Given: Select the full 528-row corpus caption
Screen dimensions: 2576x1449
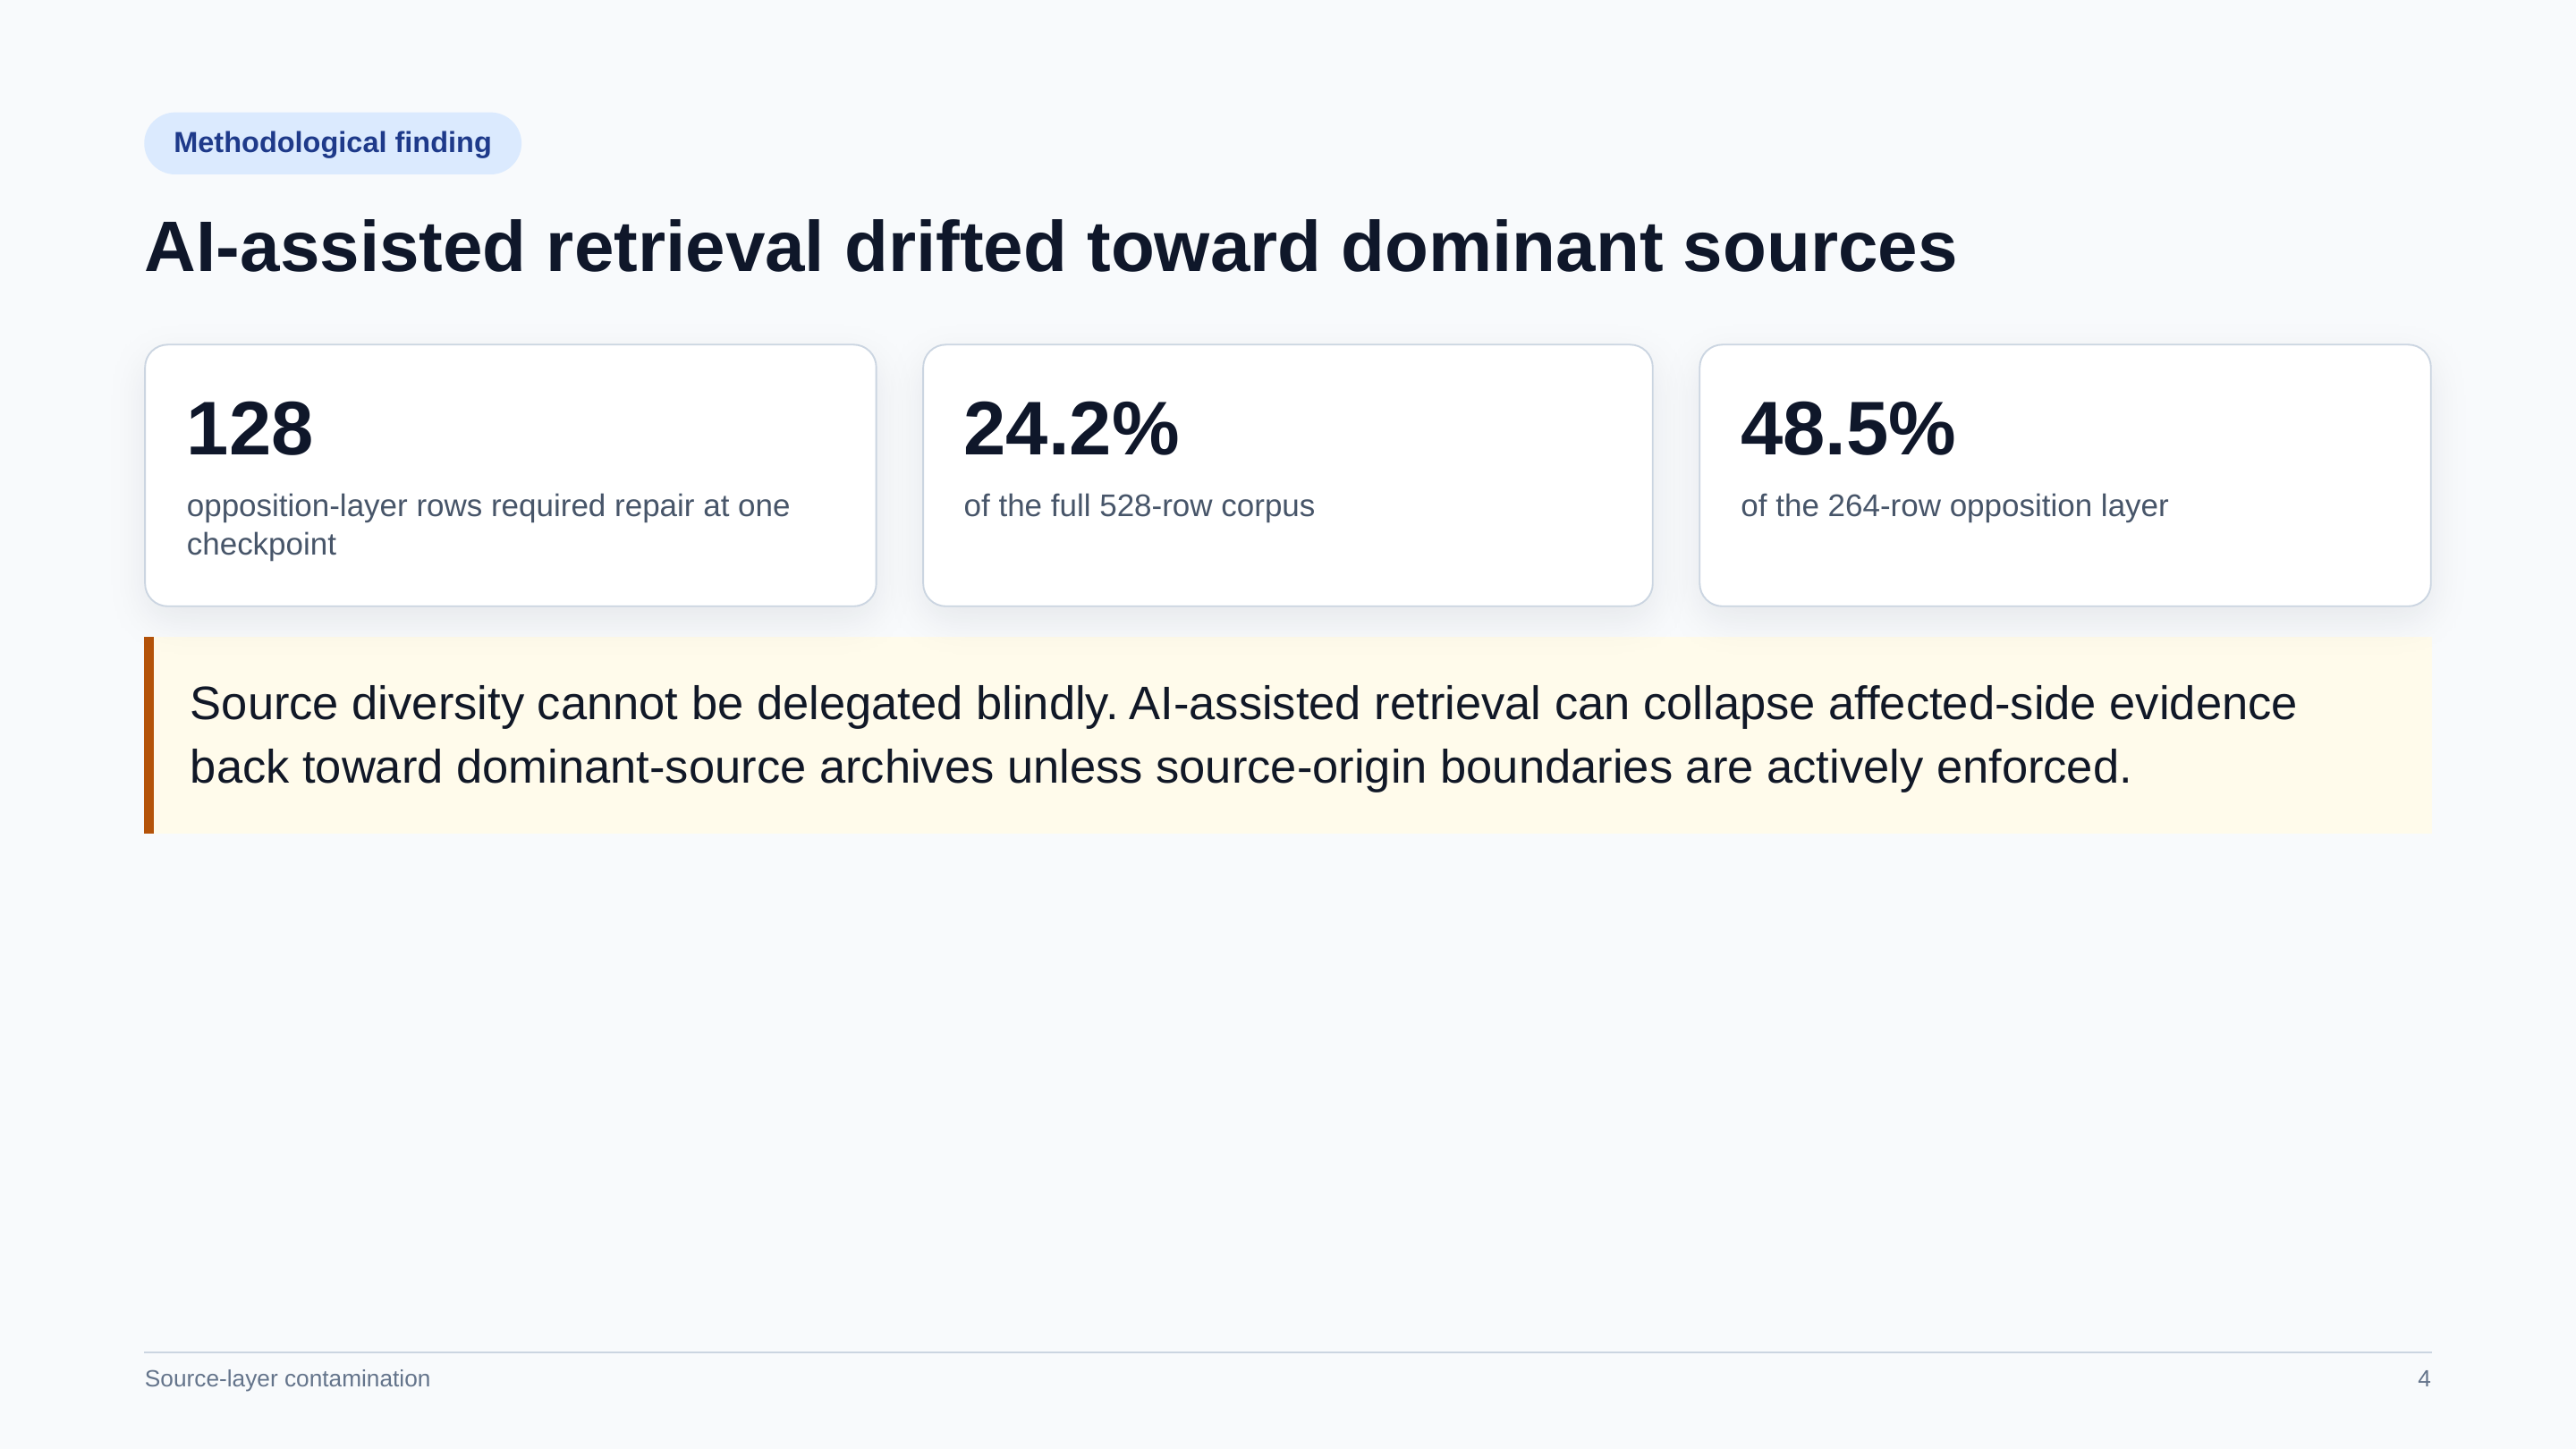Looking at the screenshot, I should (x=1139, y=506).
